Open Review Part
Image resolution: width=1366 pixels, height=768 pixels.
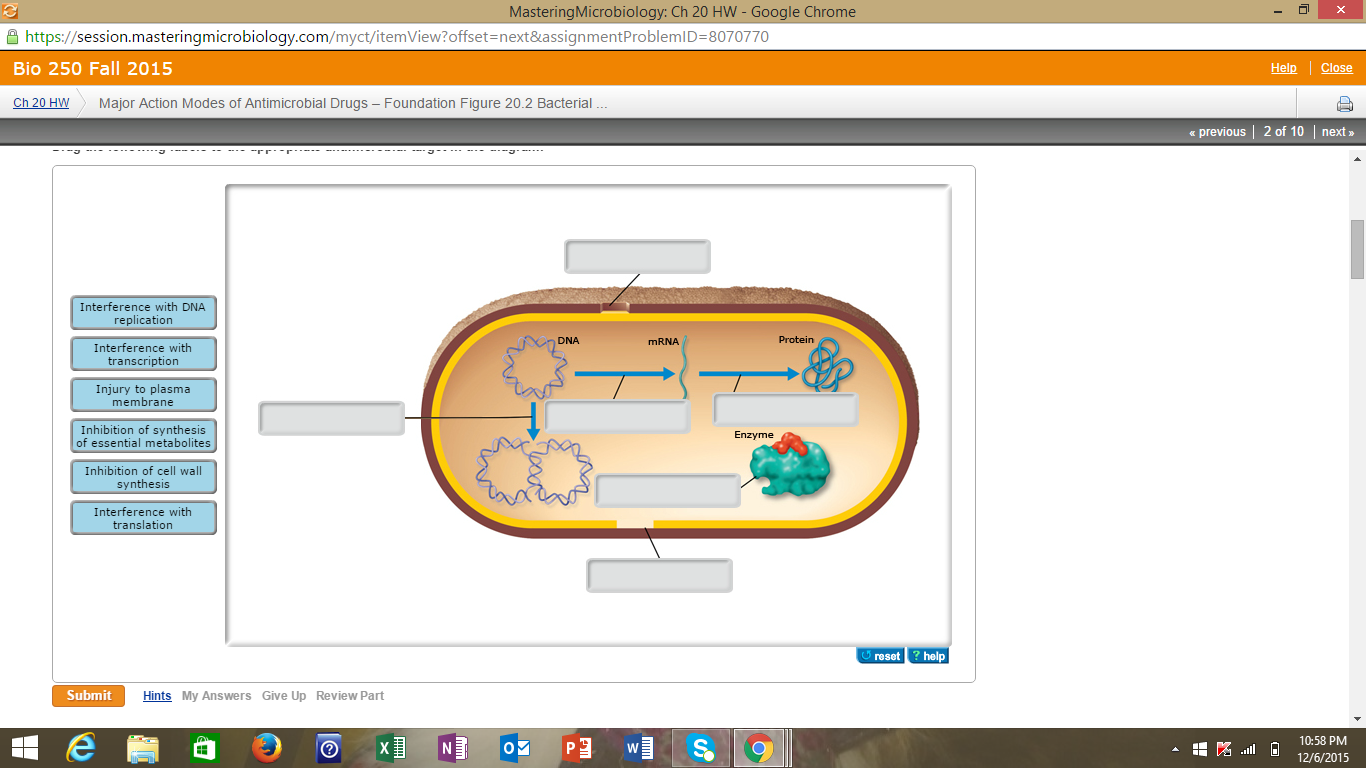[x=349, y=695]
